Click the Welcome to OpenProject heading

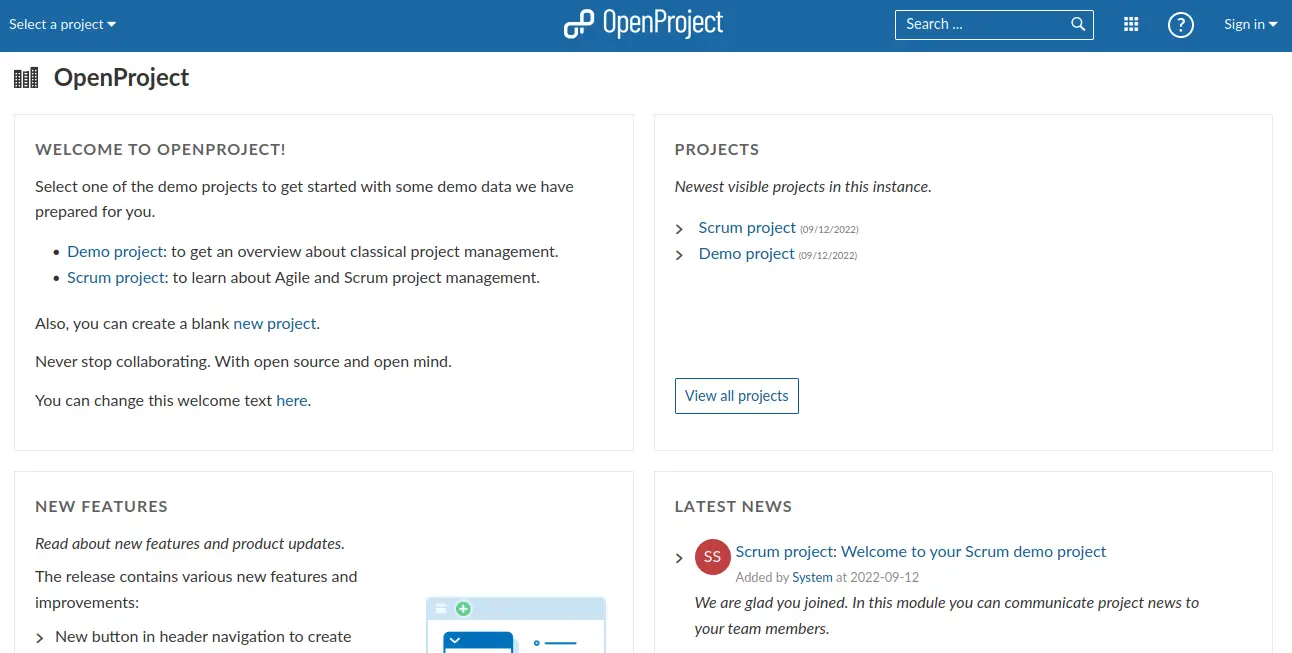tap(160, 150)
